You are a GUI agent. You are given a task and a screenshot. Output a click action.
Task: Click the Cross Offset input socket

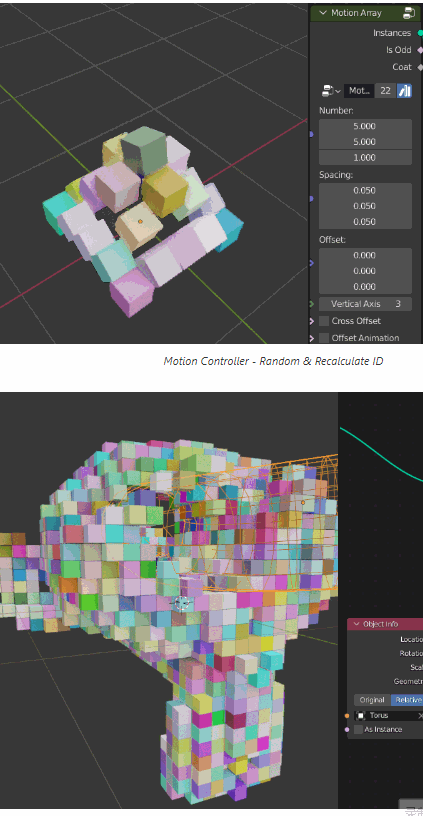click(311, 321)
